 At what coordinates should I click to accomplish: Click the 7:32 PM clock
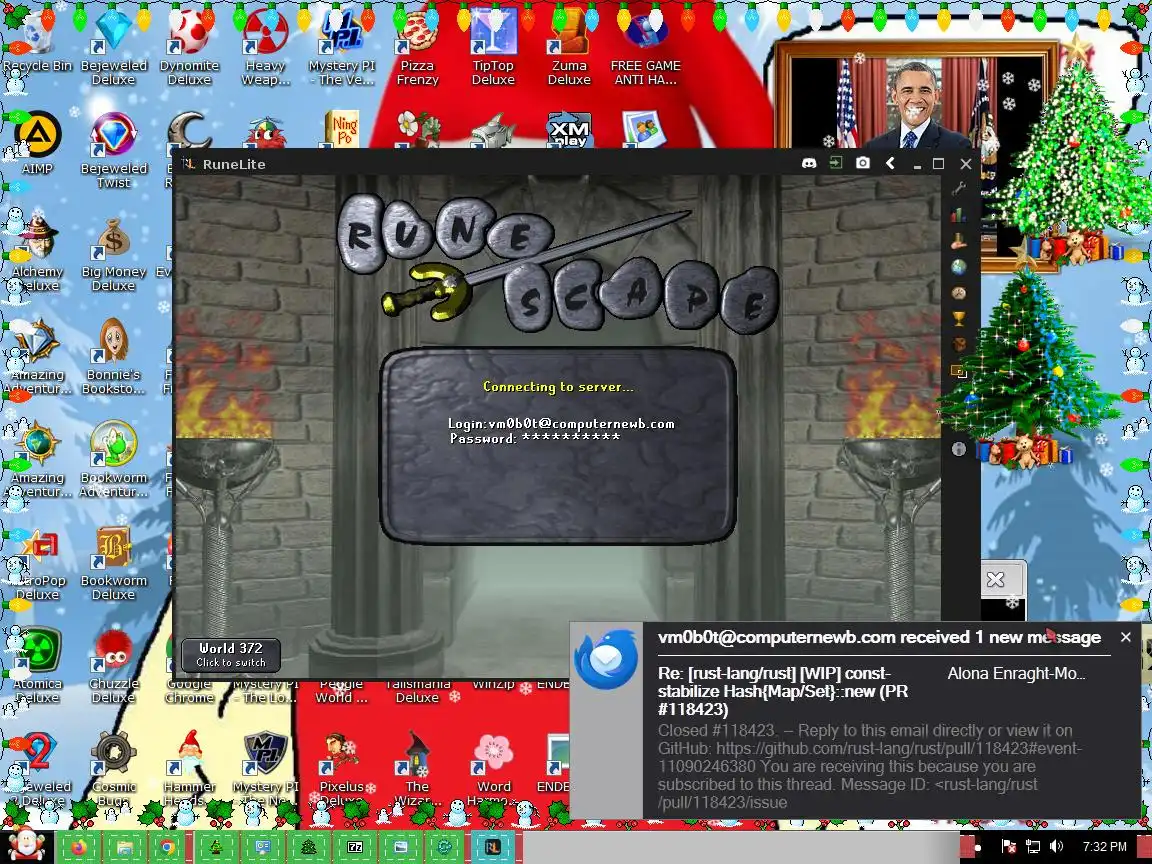tap(1104, 846)
